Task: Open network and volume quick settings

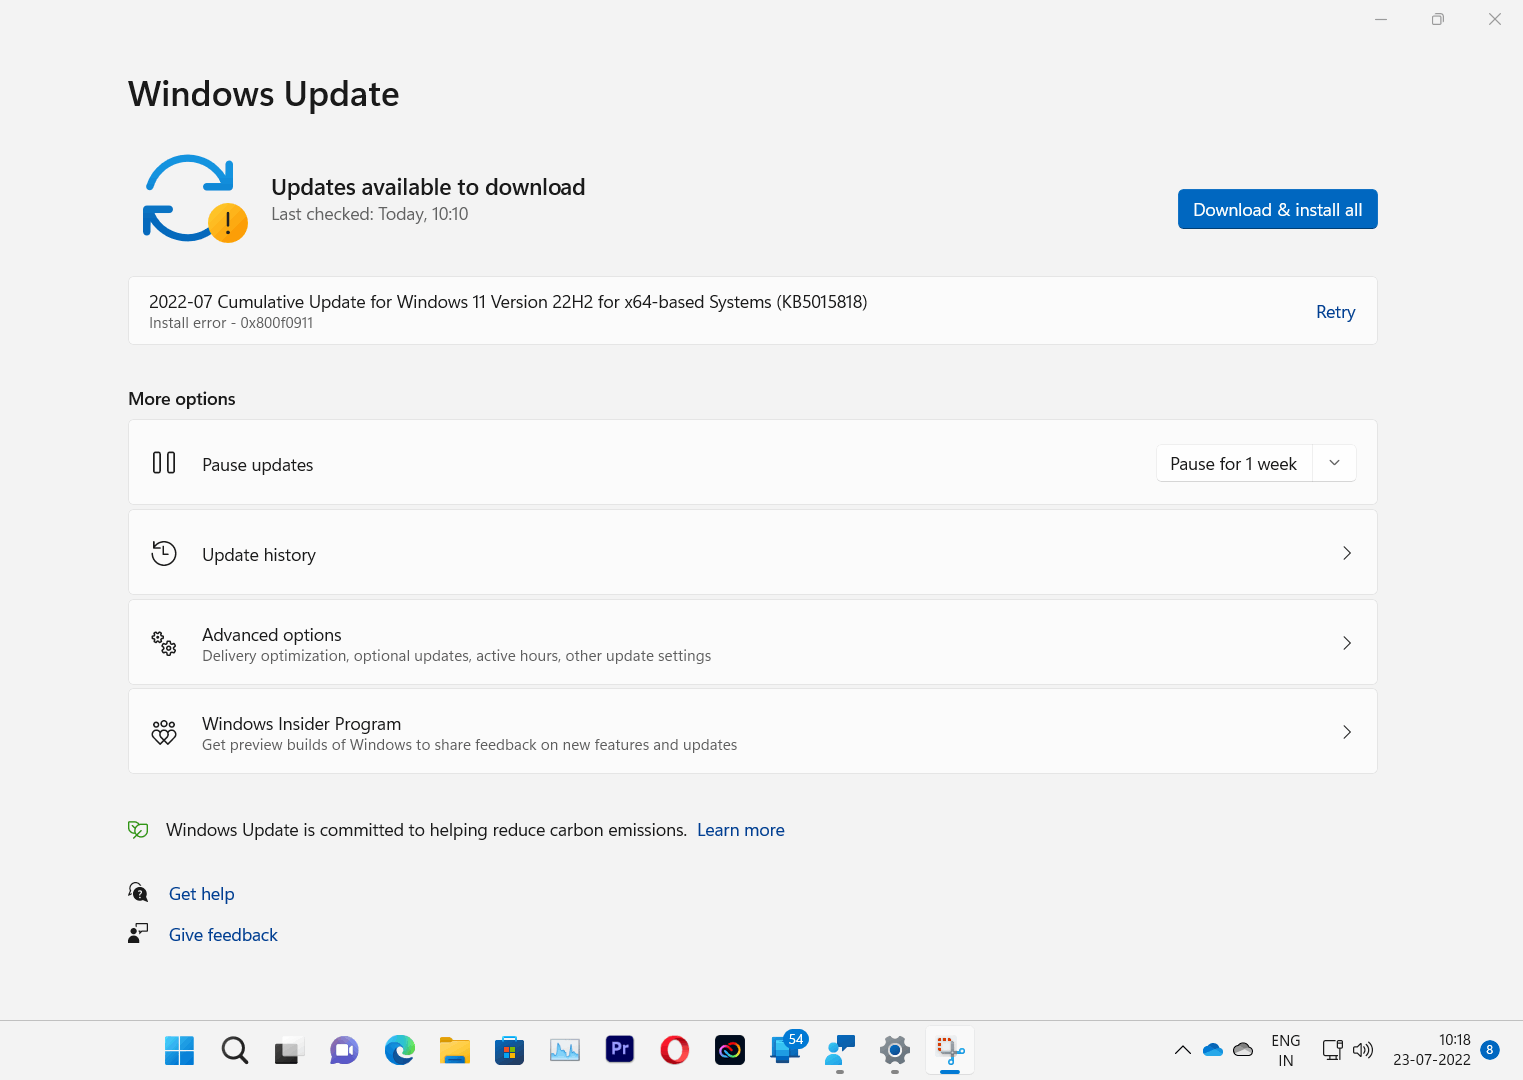Action: point(1348,1050)
